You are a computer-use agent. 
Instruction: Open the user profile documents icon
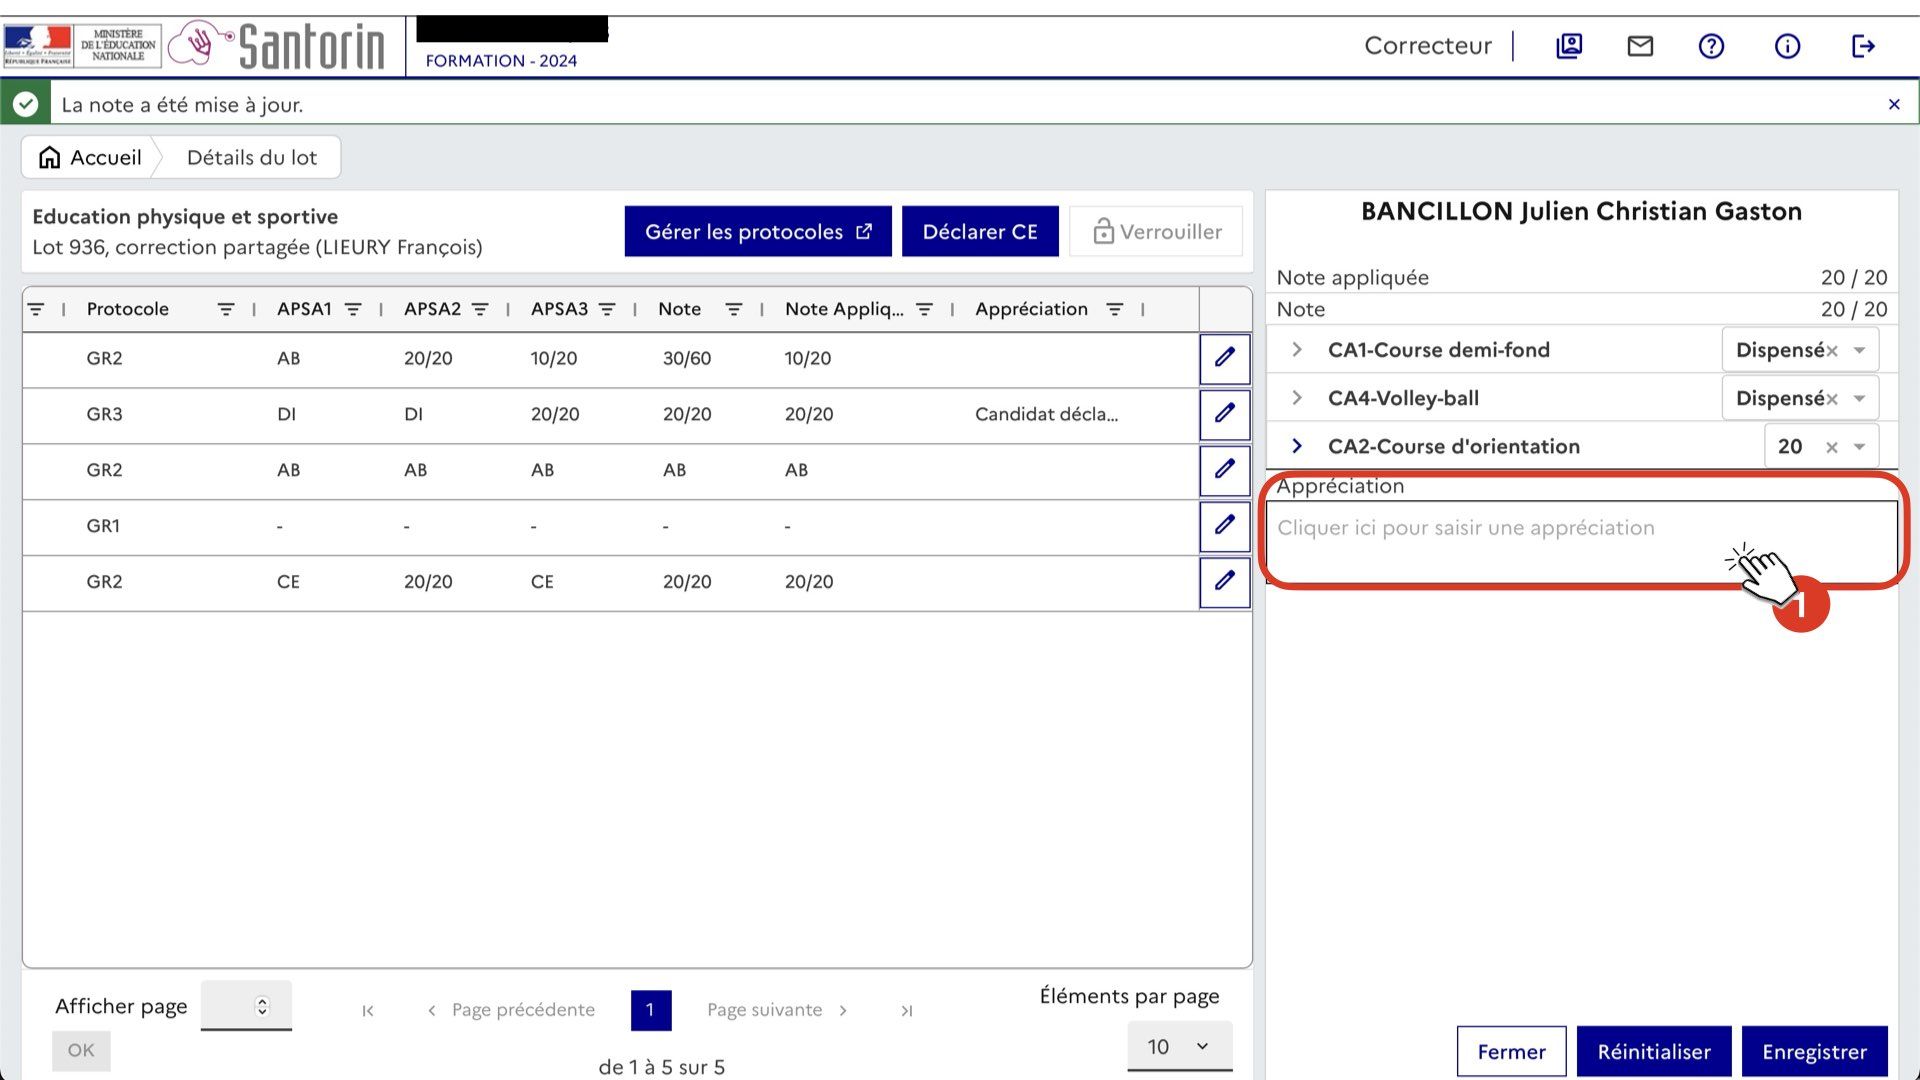click(x=1569, y=46)
